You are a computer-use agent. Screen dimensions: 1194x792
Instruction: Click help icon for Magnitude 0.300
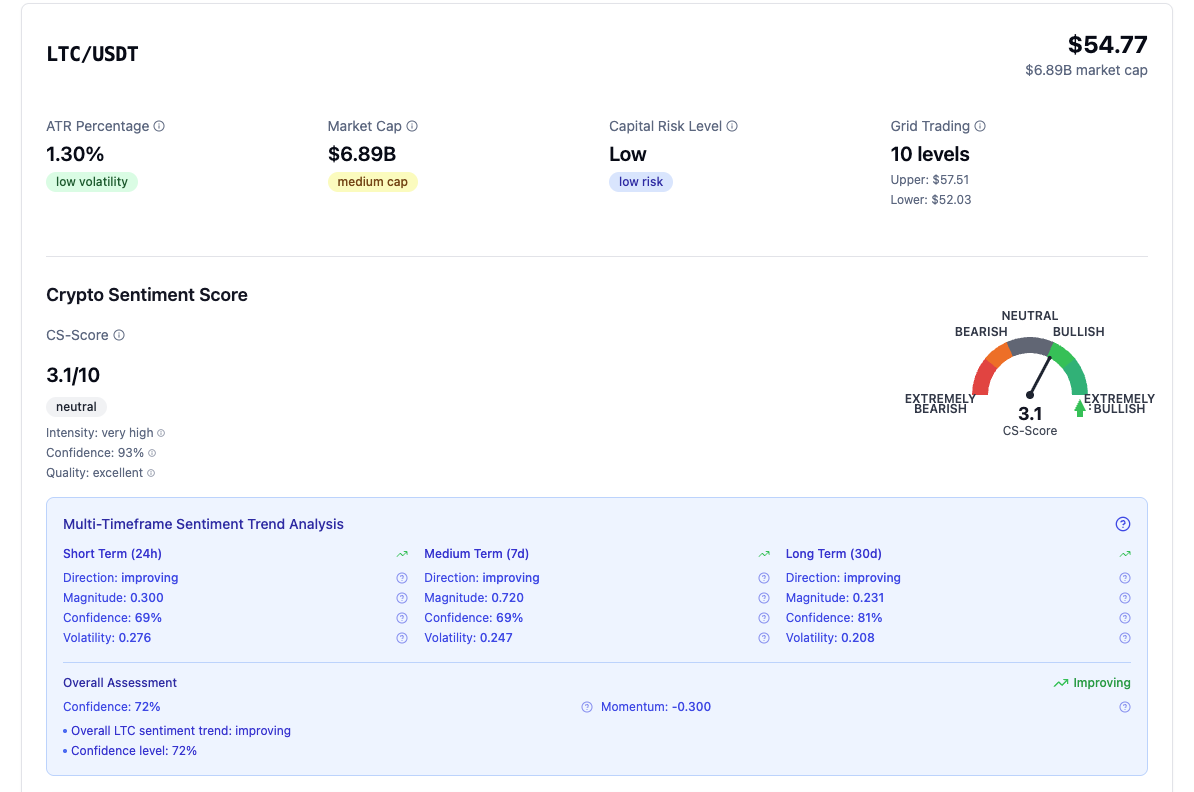(402, 598)
